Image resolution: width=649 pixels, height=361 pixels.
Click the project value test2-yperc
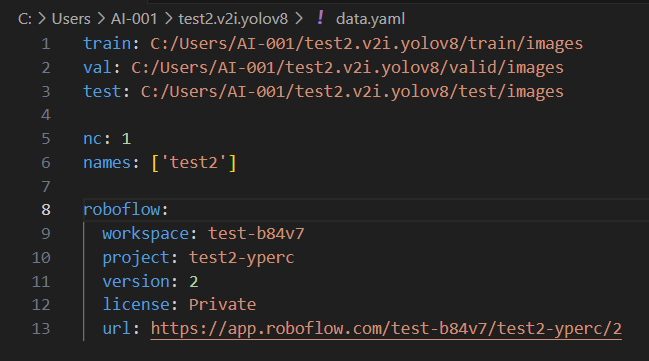pyautogui.click(x=242, y=258)
